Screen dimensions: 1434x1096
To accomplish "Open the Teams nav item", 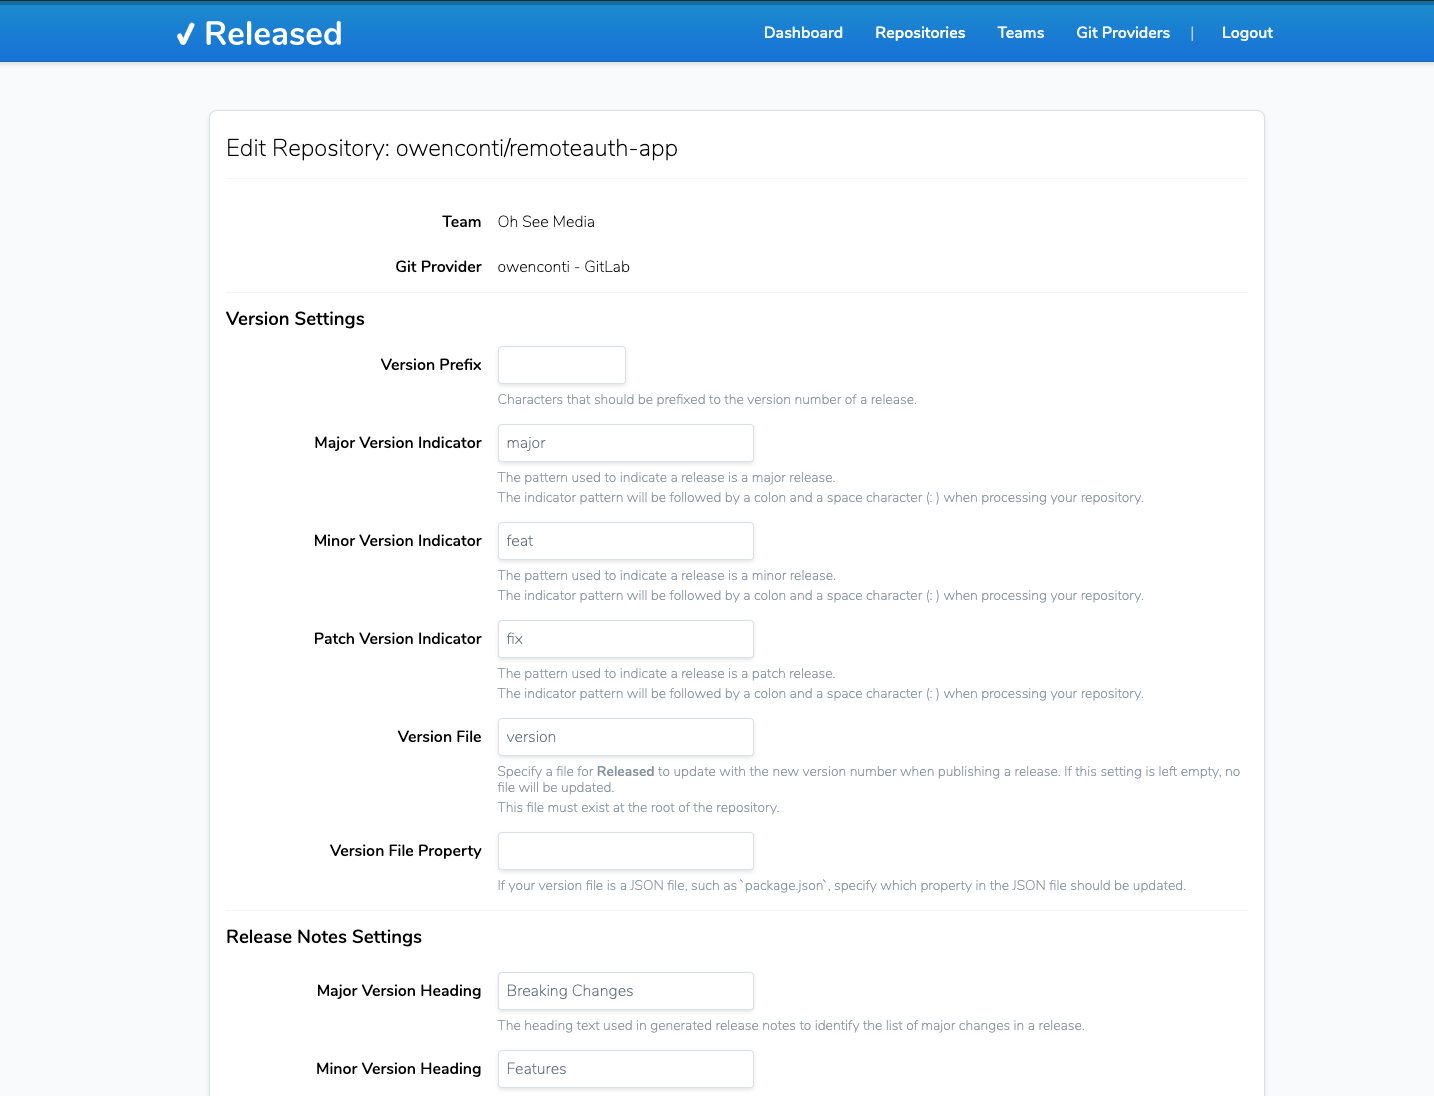I will point(1020,33).
